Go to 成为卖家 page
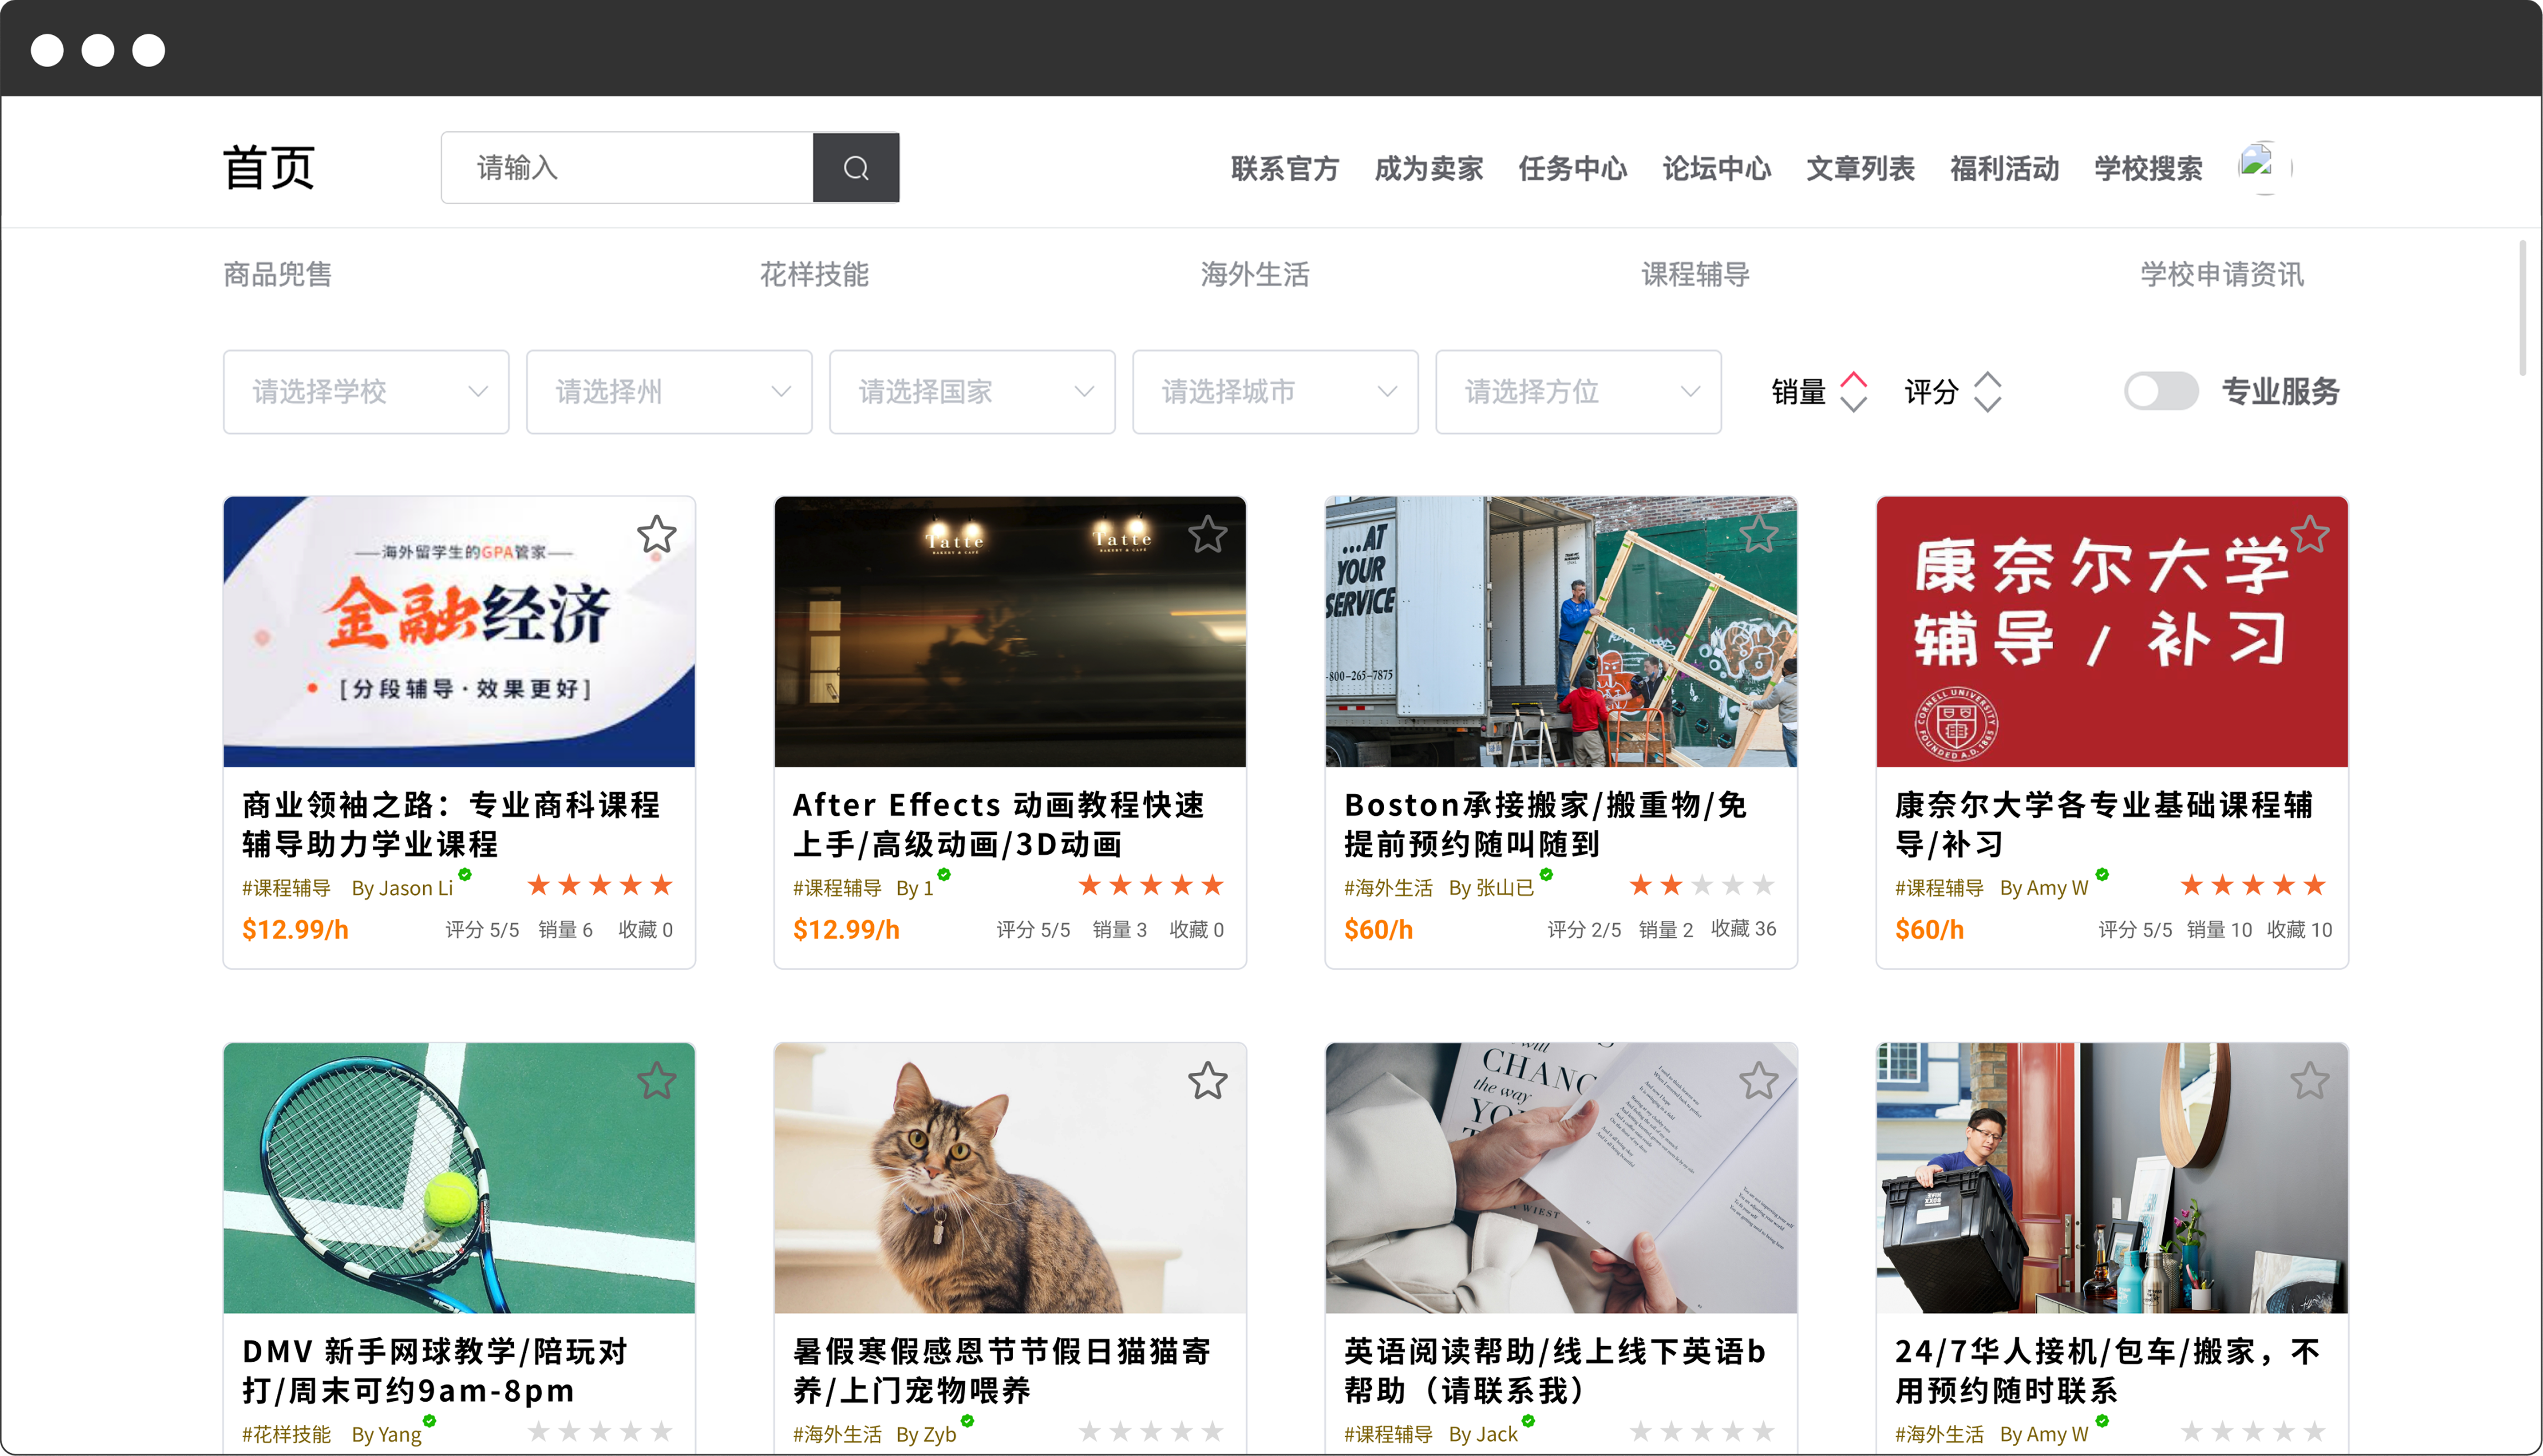Screen dimensions: 2543x1456 point(1429,168)
